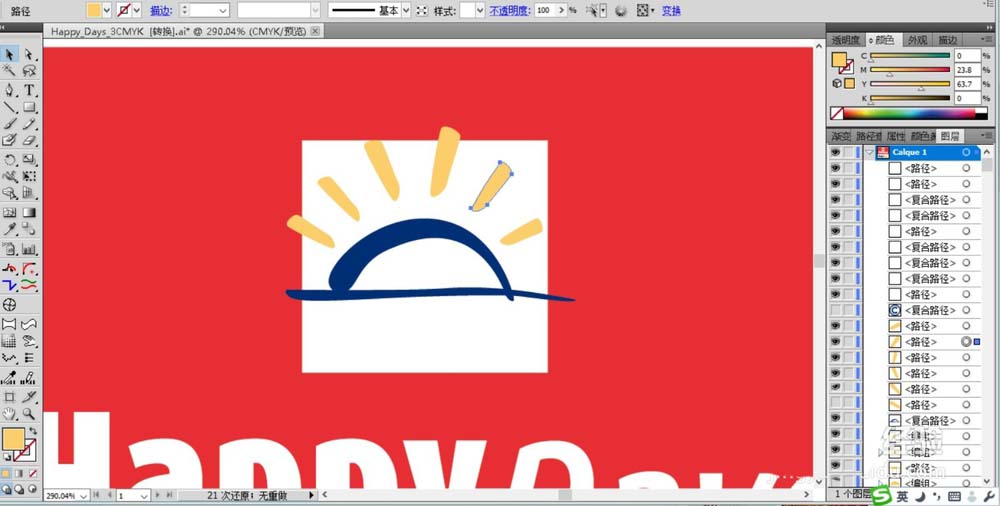Screen dimensions: 1000x506
Task: Click the Calque 1 target circle
Action: click(966, 152)
